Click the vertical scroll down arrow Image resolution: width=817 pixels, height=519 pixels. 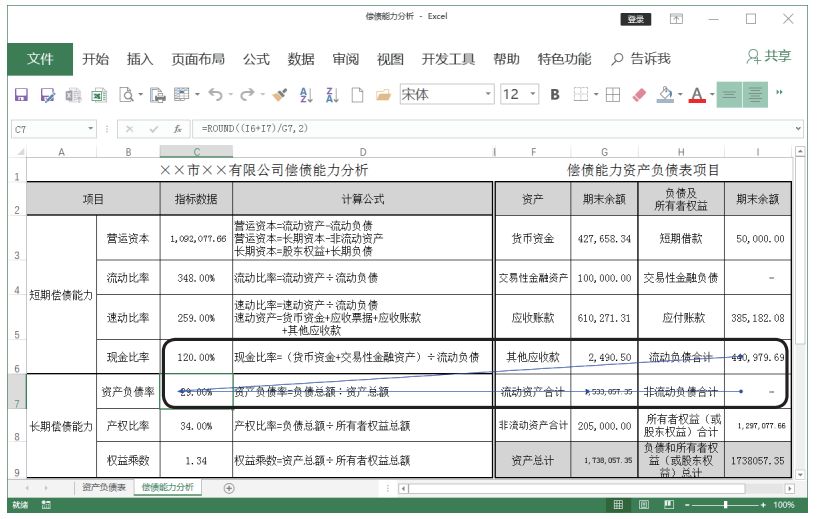pos(800,475)
